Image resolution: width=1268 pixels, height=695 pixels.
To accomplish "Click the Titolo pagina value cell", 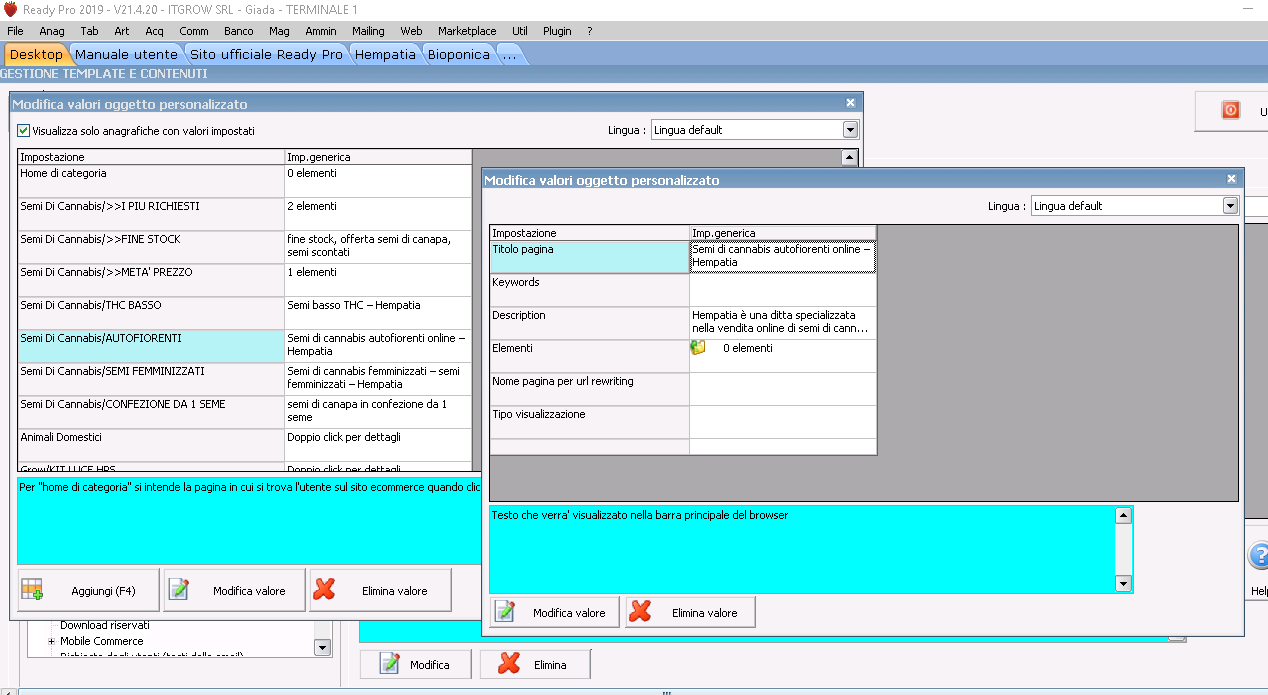I will click(783, 257).
